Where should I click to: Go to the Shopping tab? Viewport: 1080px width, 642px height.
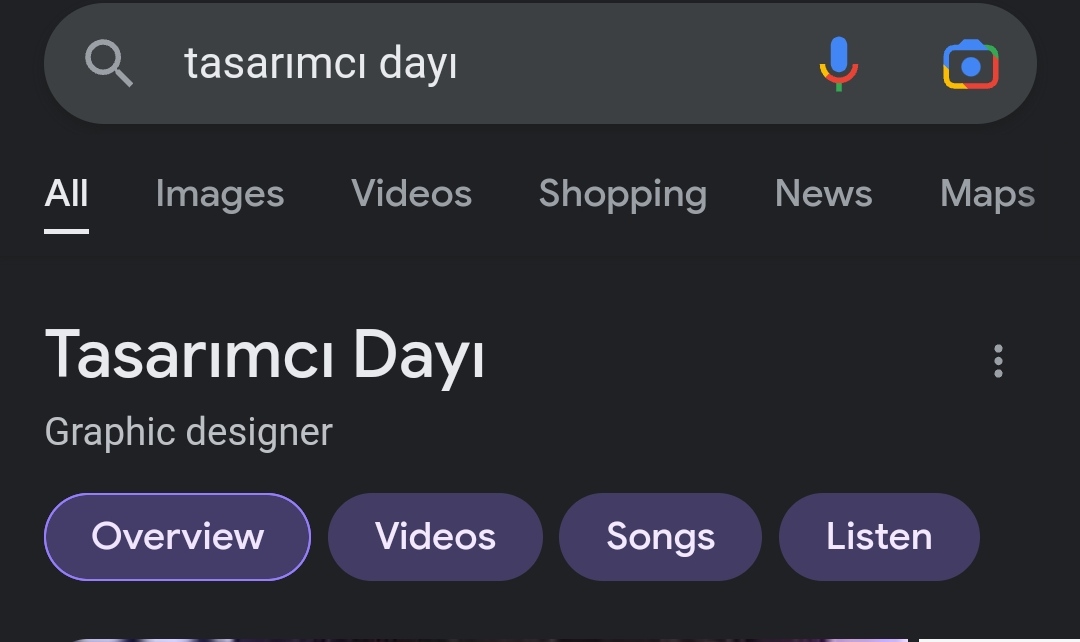(x=623, y=194)
